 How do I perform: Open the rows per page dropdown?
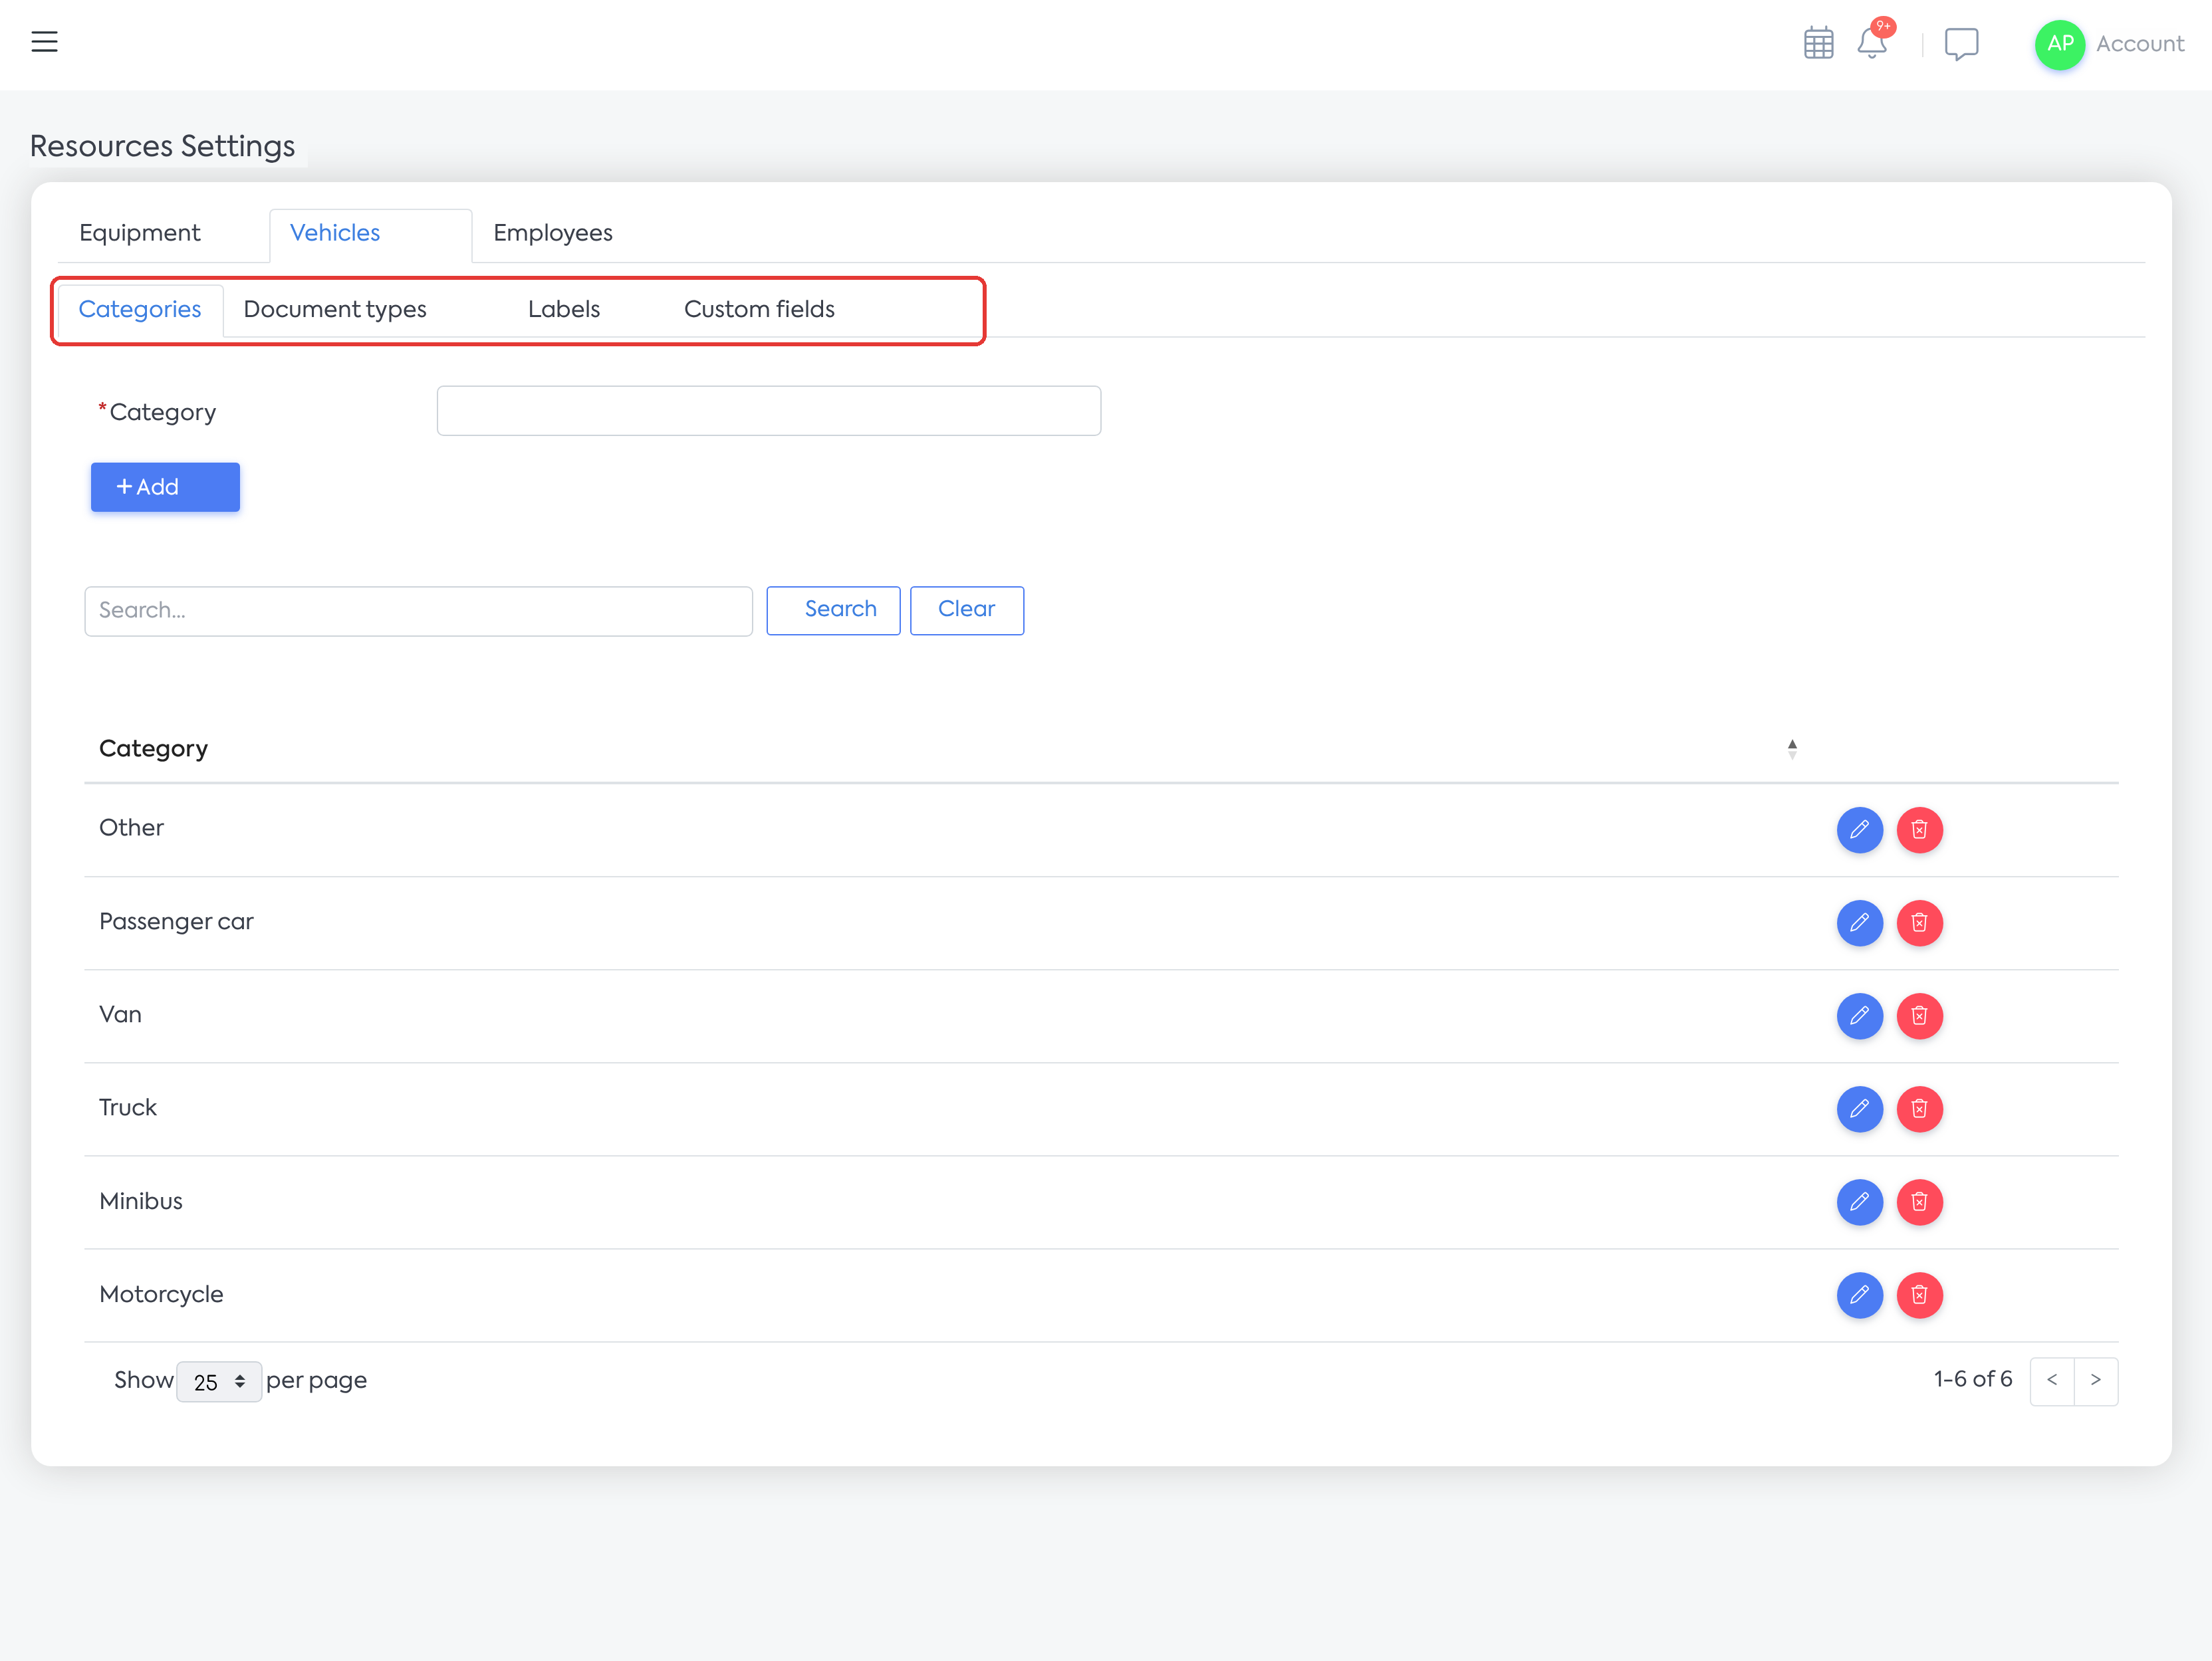point(219,1381)
